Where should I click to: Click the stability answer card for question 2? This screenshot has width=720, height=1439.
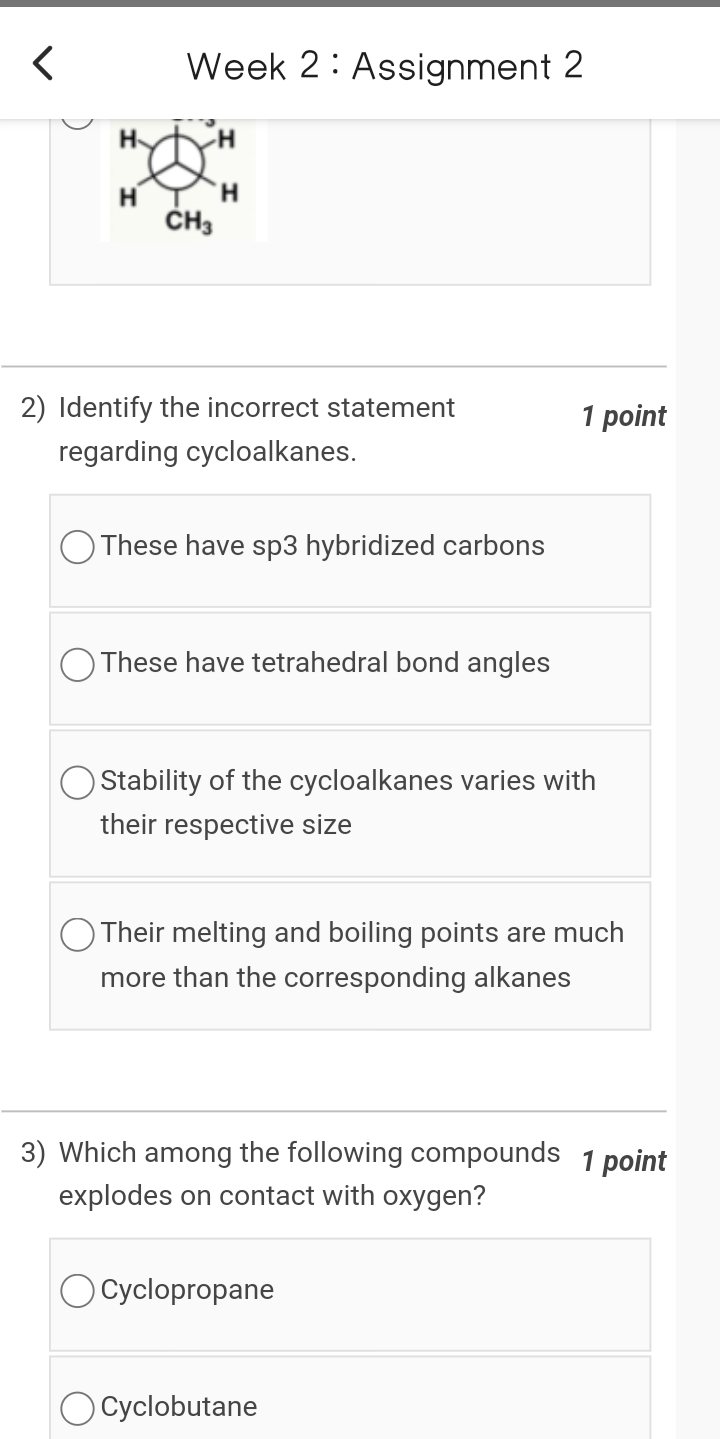350,803
